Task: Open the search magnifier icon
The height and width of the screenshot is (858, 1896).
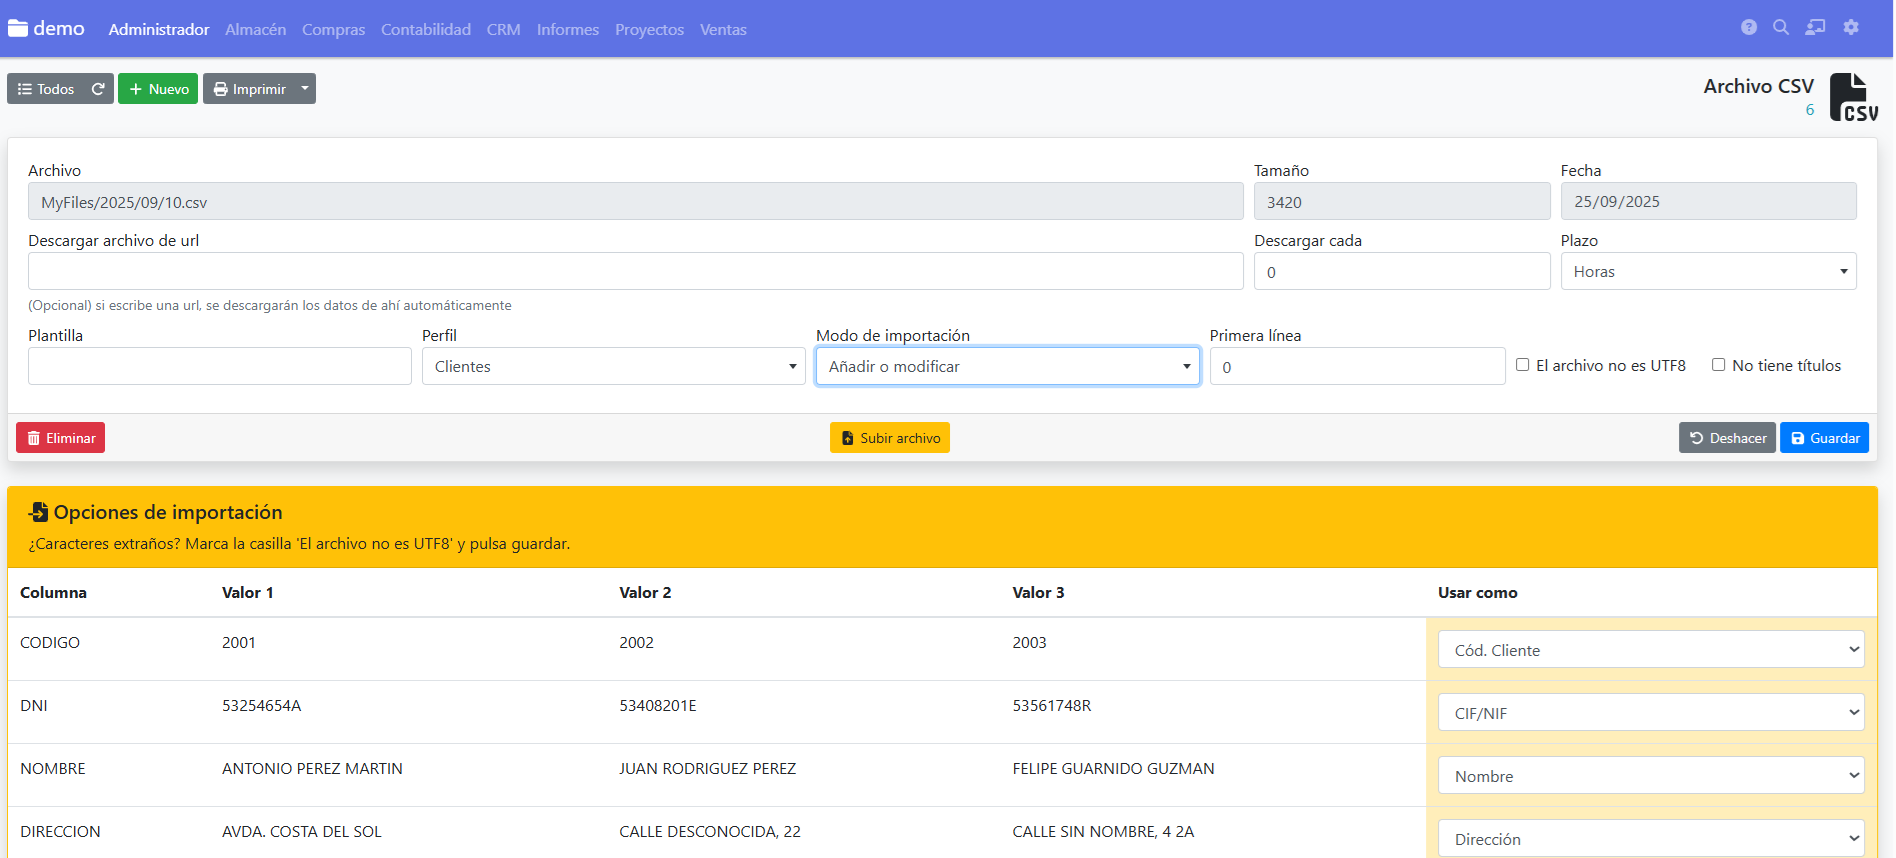Action: point(1781,28)
